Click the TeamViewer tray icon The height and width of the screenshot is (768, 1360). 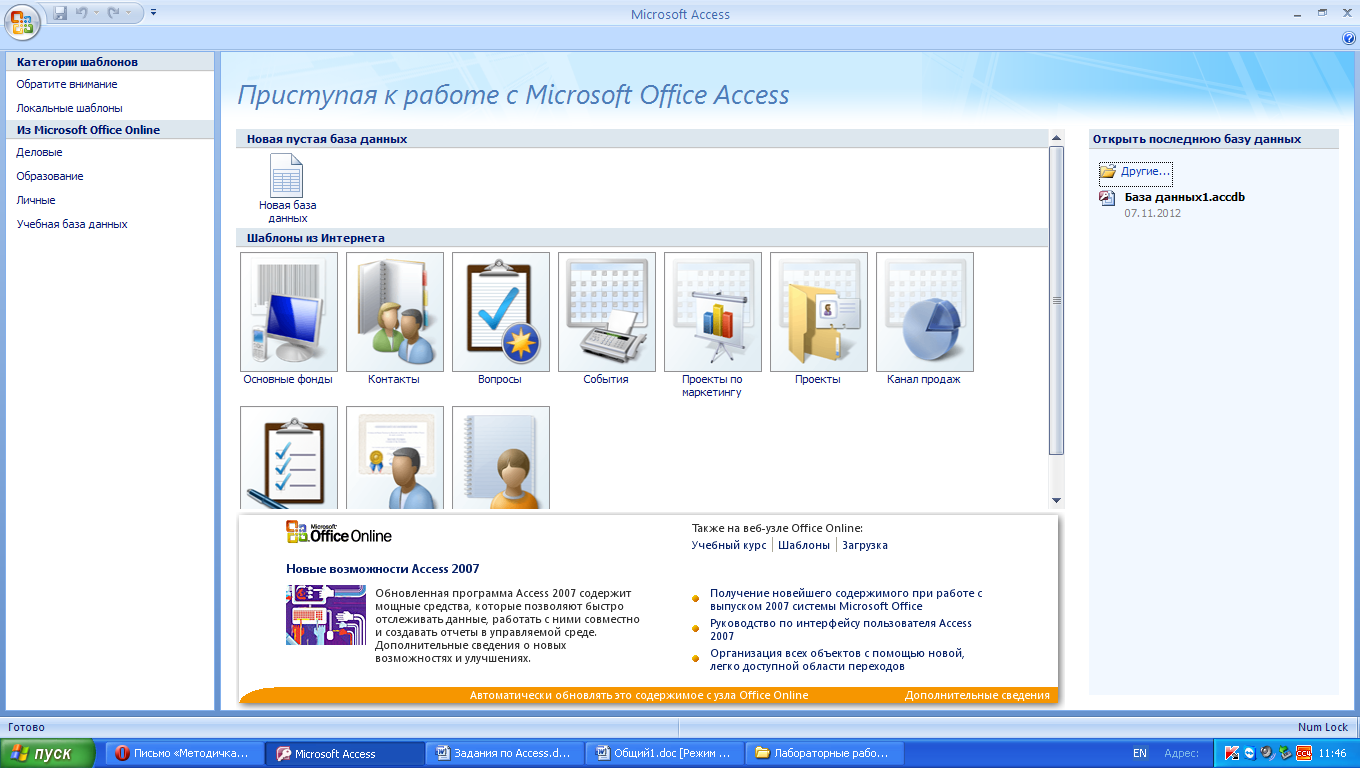1249,753
